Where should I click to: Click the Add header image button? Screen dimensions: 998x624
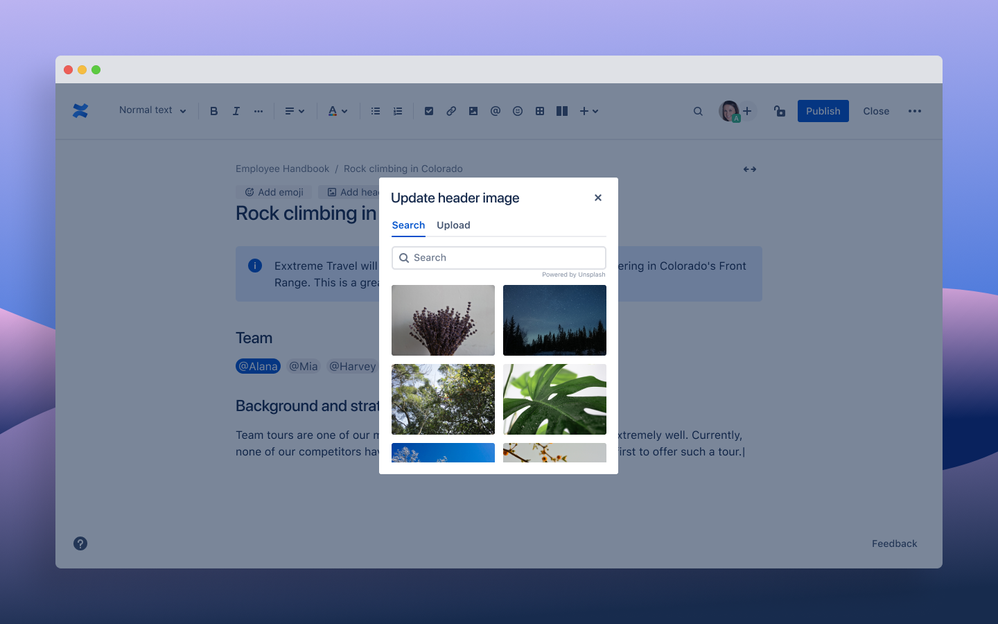click(349, 192)
